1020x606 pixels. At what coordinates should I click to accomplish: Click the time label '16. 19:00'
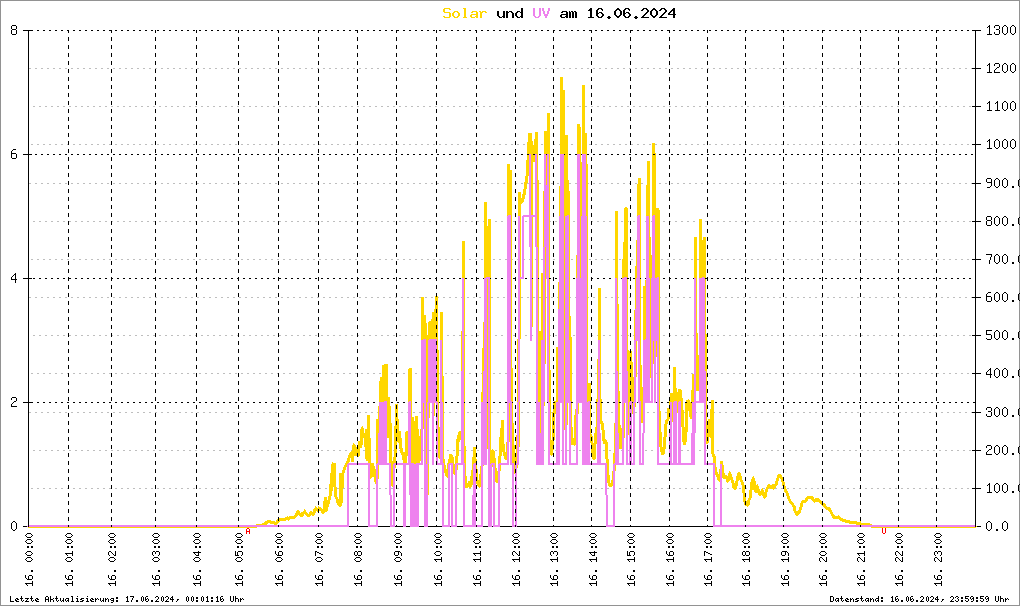pyautogui.click(x=785, y=559)
